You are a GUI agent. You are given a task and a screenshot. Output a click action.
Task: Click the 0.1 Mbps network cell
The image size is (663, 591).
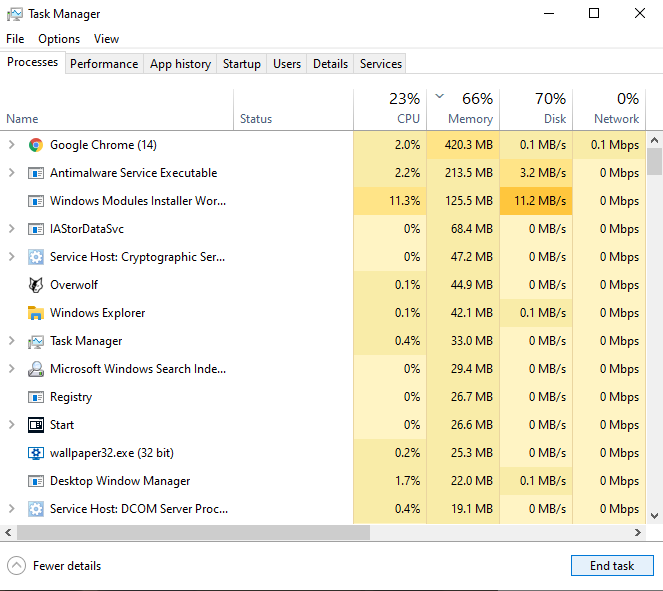(x=609, y=145)
